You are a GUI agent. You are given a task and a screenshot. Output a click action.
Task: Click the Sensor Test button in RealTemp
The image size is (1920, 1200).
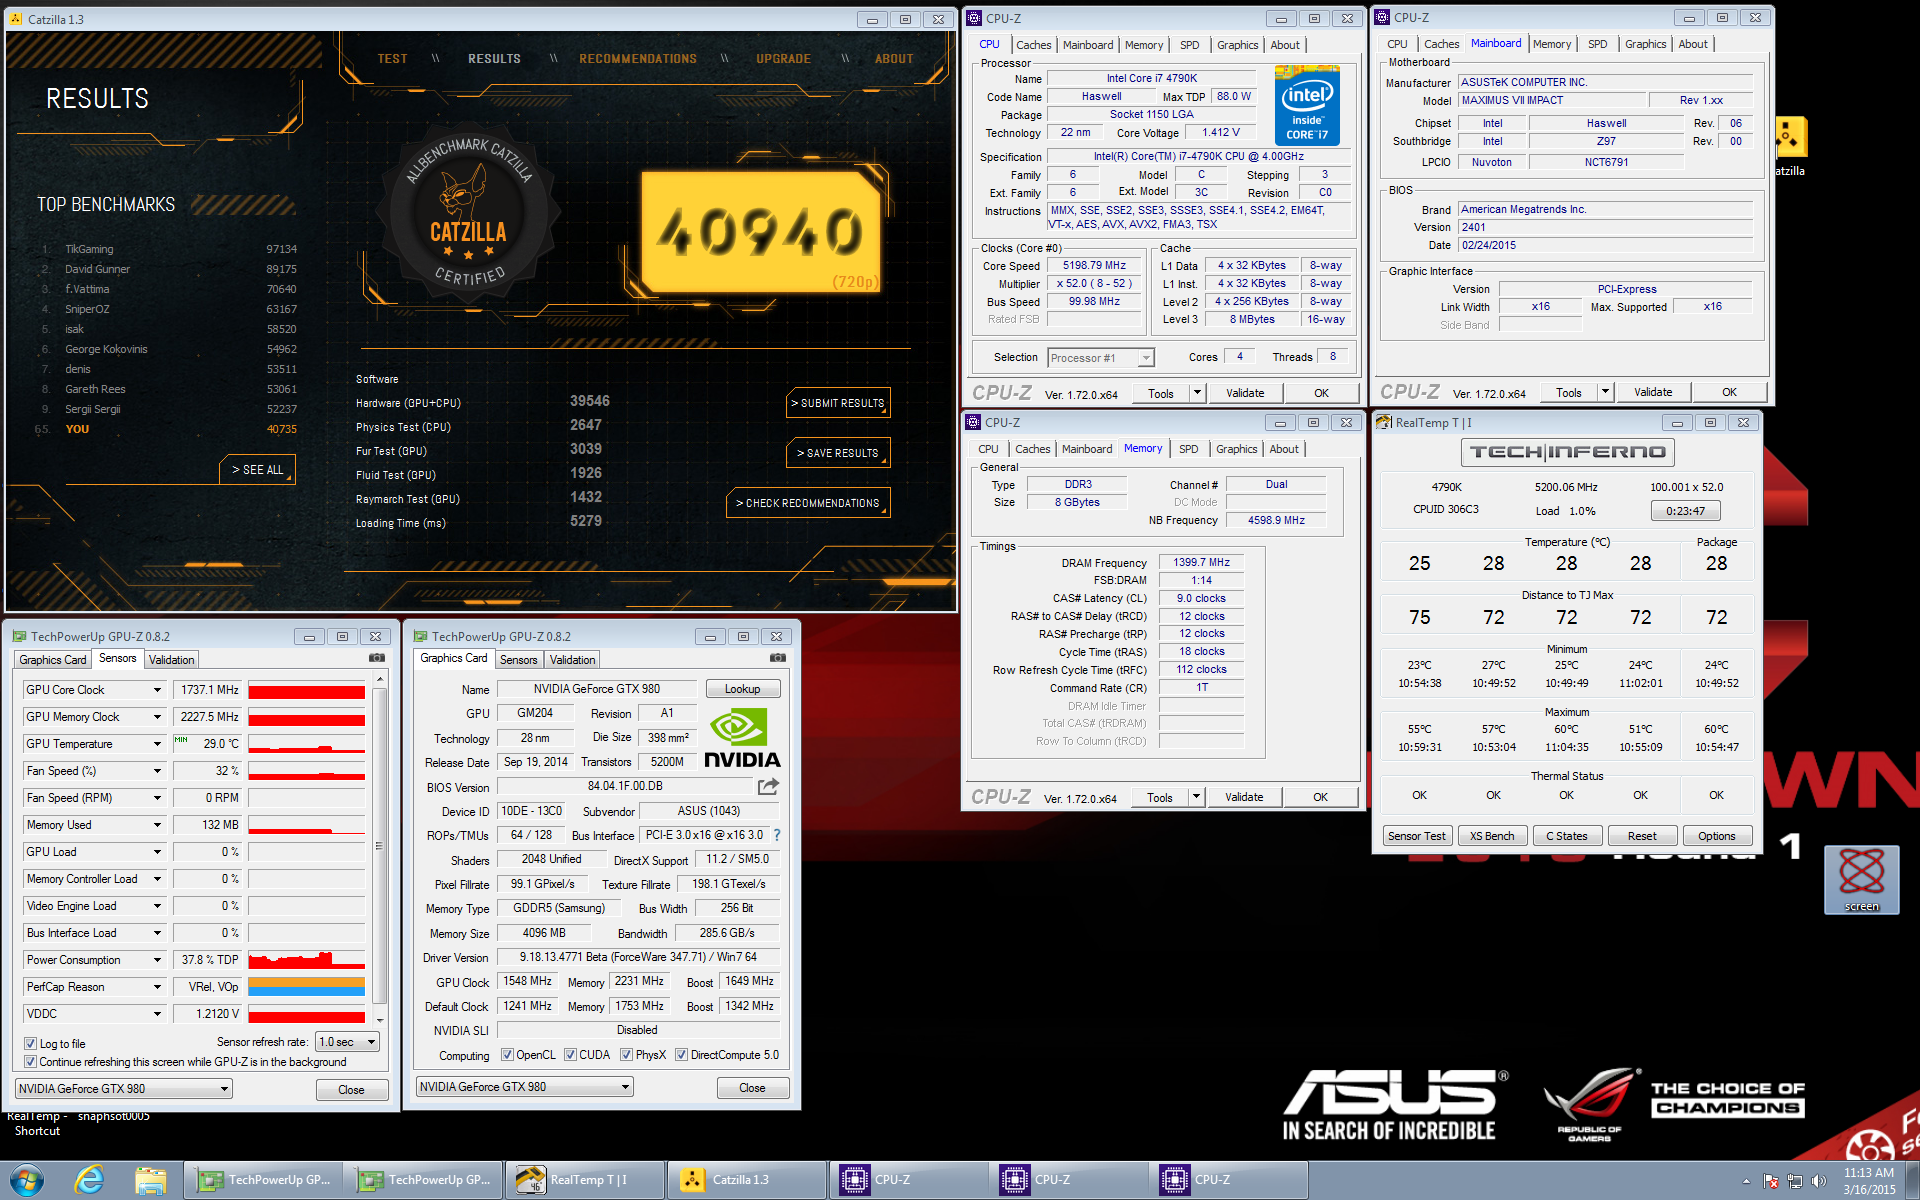1416,836
